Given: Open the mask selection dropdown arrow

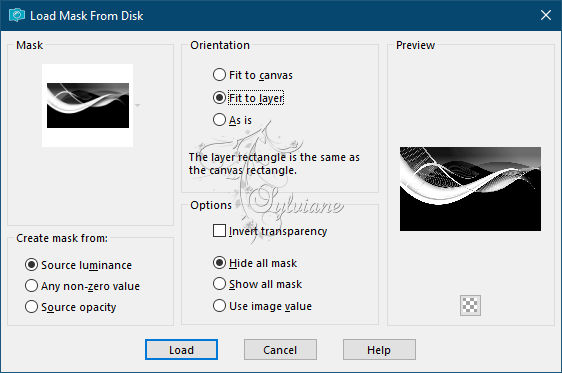Looking at the screenshot, I should [x=137, y=105].
